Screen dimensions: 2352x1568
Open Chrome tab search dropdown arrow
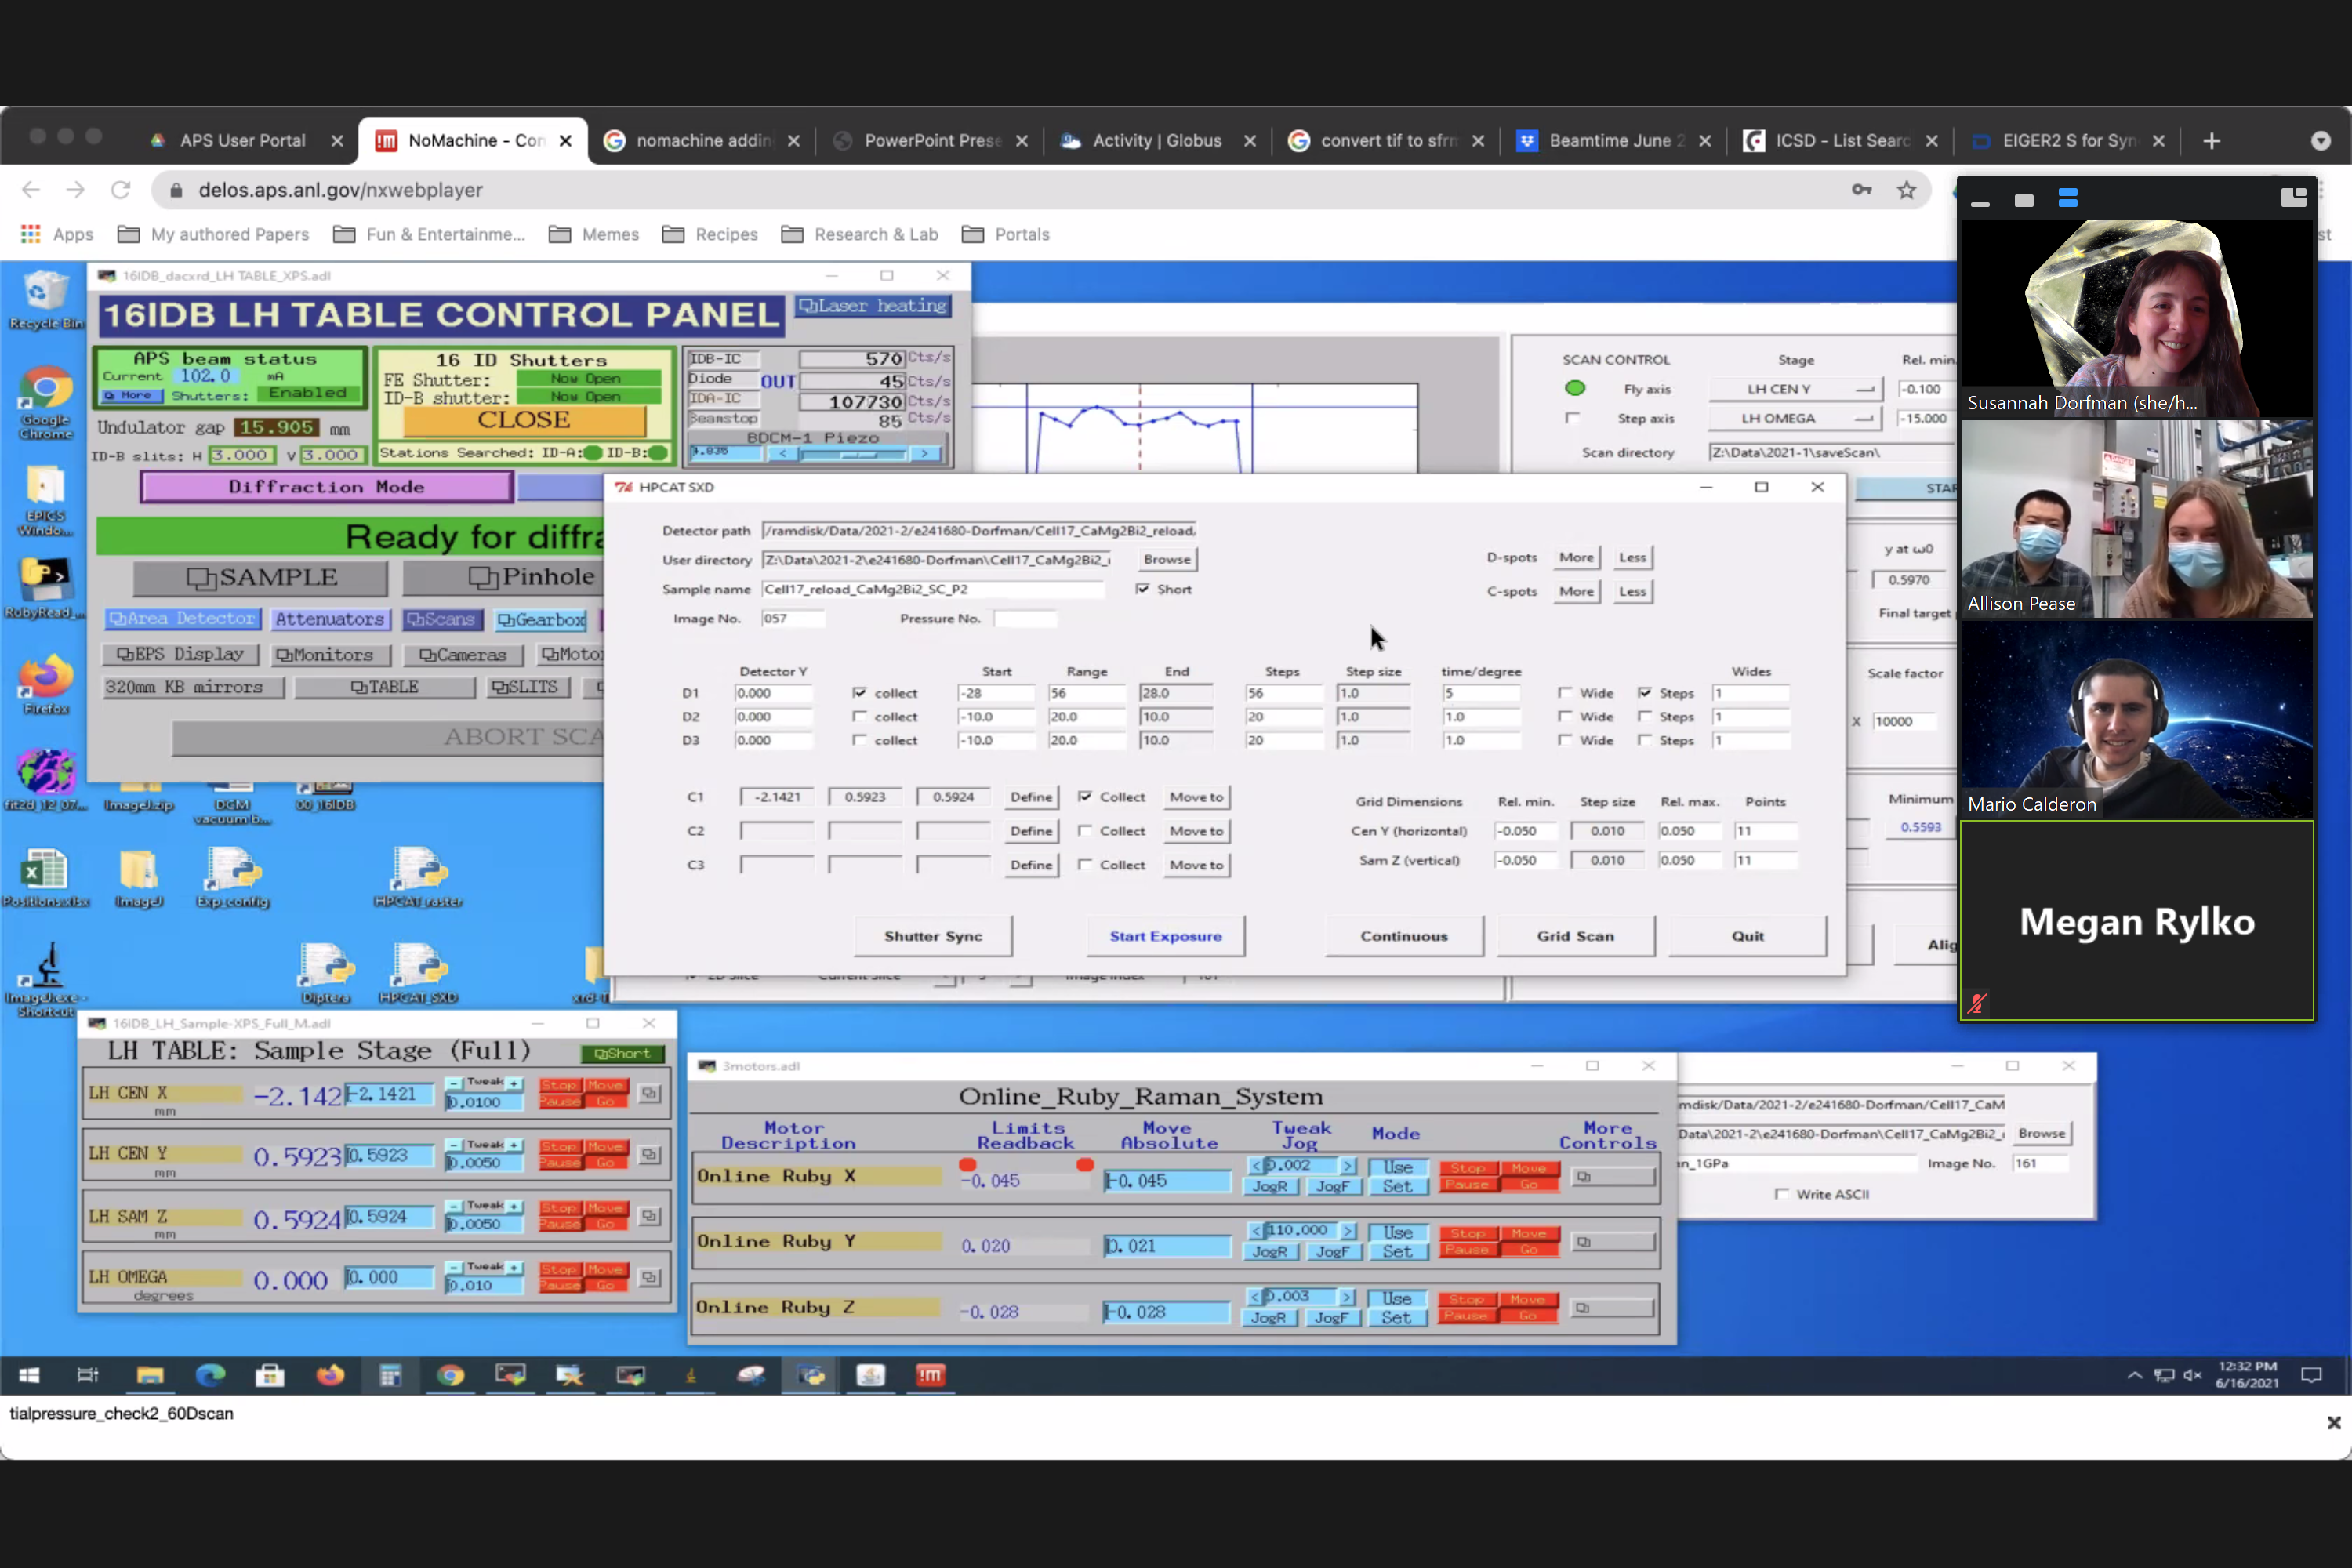[2320, 141]
